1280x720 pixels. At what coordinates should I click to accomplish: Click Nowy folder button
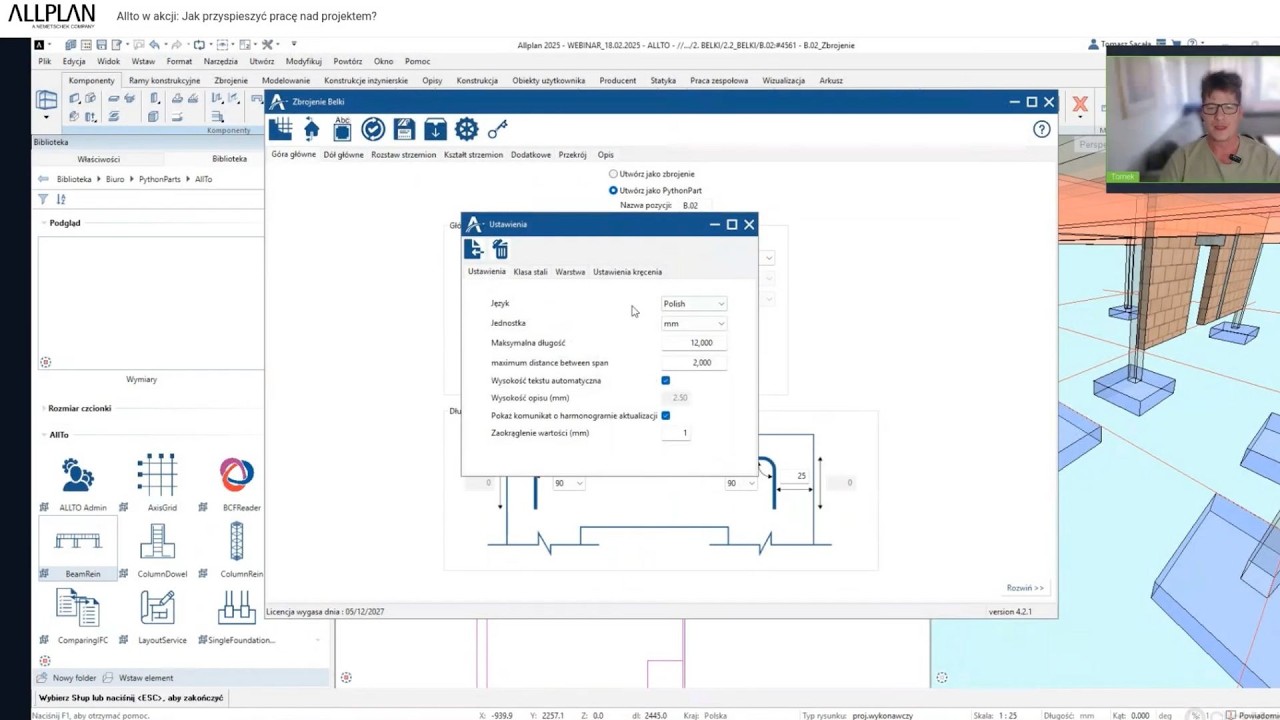[x=67, y=678]
